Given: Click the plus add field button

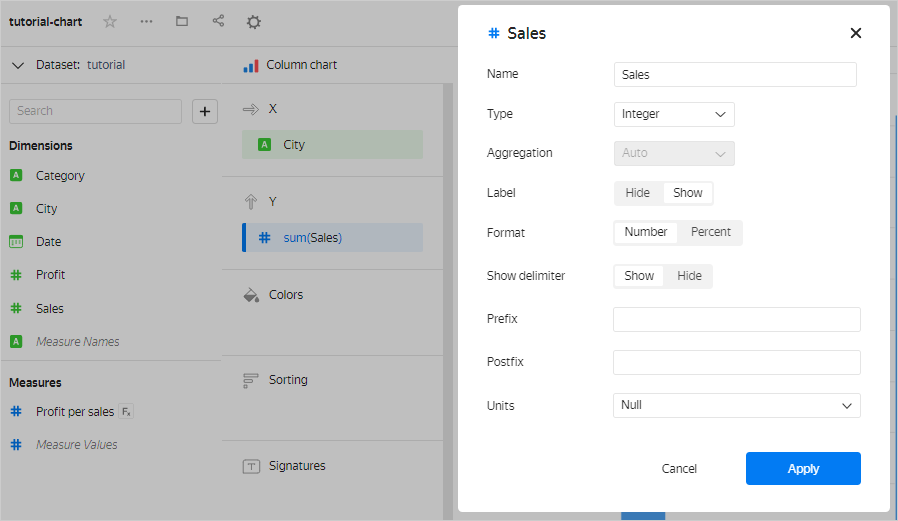Looking at the screenshot, I should [204, 111].
